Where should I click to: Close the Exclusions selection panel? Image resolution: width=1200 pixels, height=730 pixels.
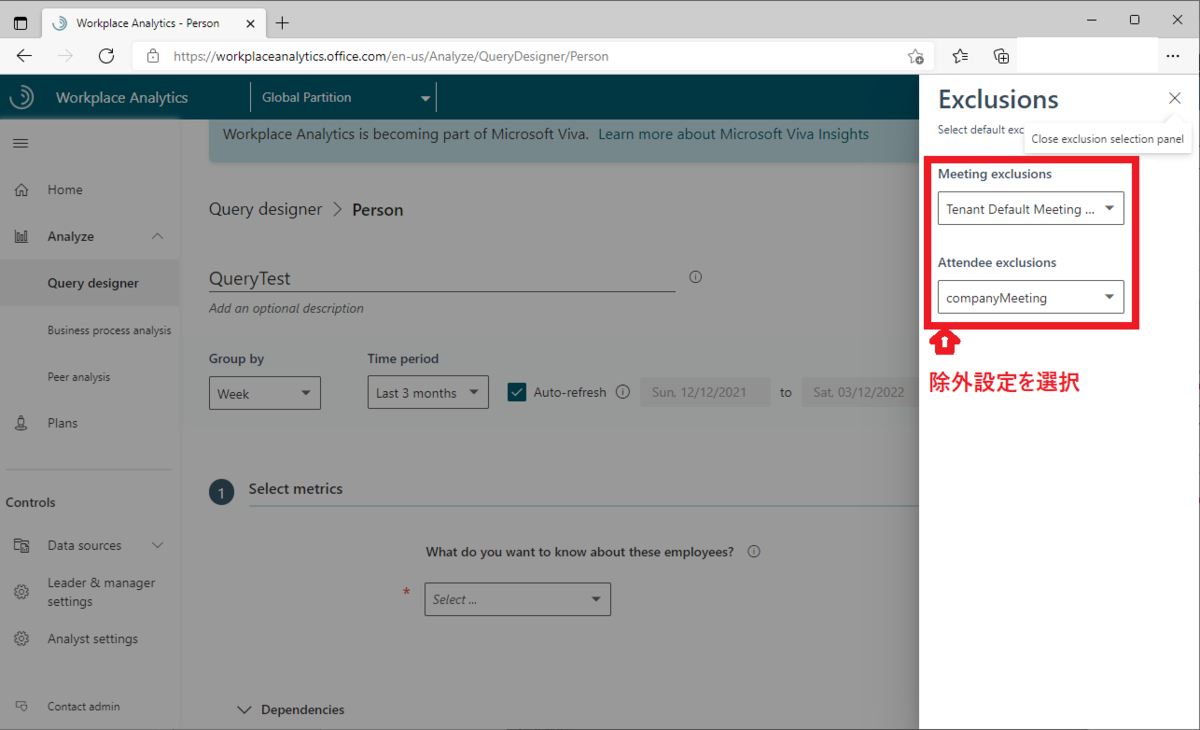(x=1174, y=98)
